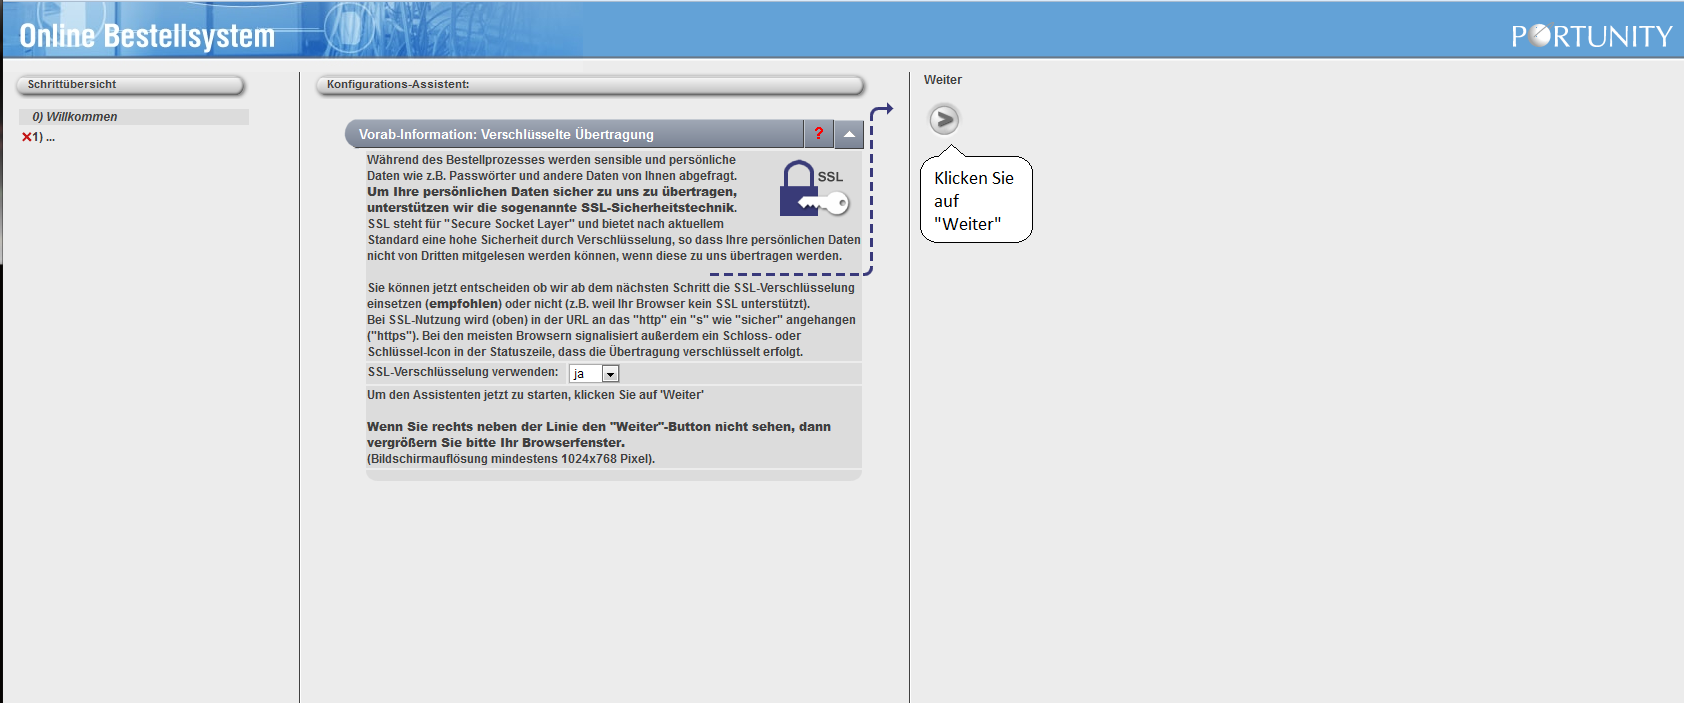This screenshot has width=1684, height=703.
Task: Click the 'Klicken Sie auf Weiter' tooltip bubble
Action: coord(975,201)
